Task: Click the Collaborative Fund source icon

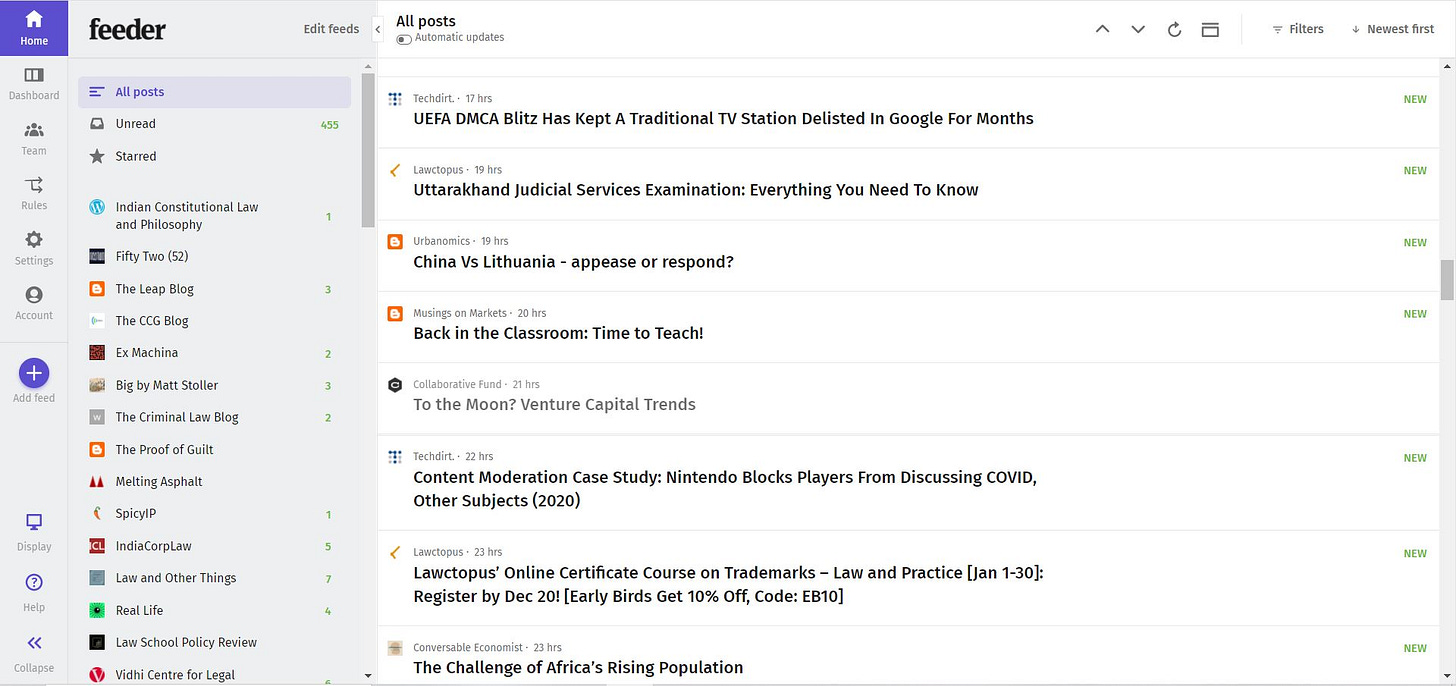Action: click(395, 384)
